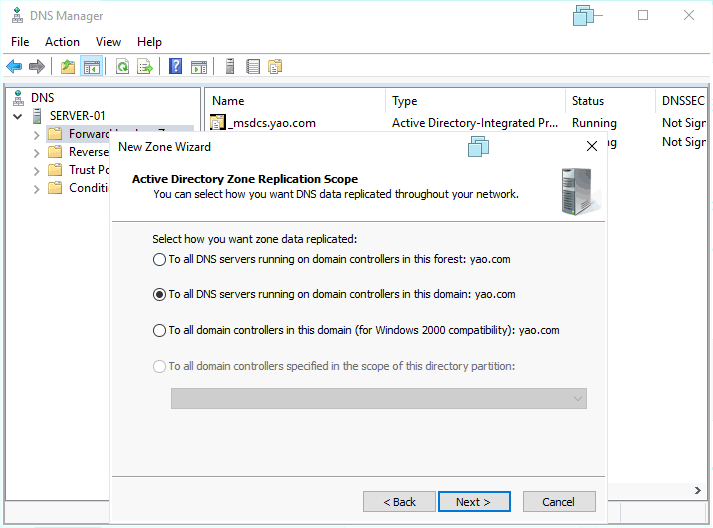The image size is (713, 528).
Task: Select replication to all DNS servers in forest
Action: click(x=159, y=260)
